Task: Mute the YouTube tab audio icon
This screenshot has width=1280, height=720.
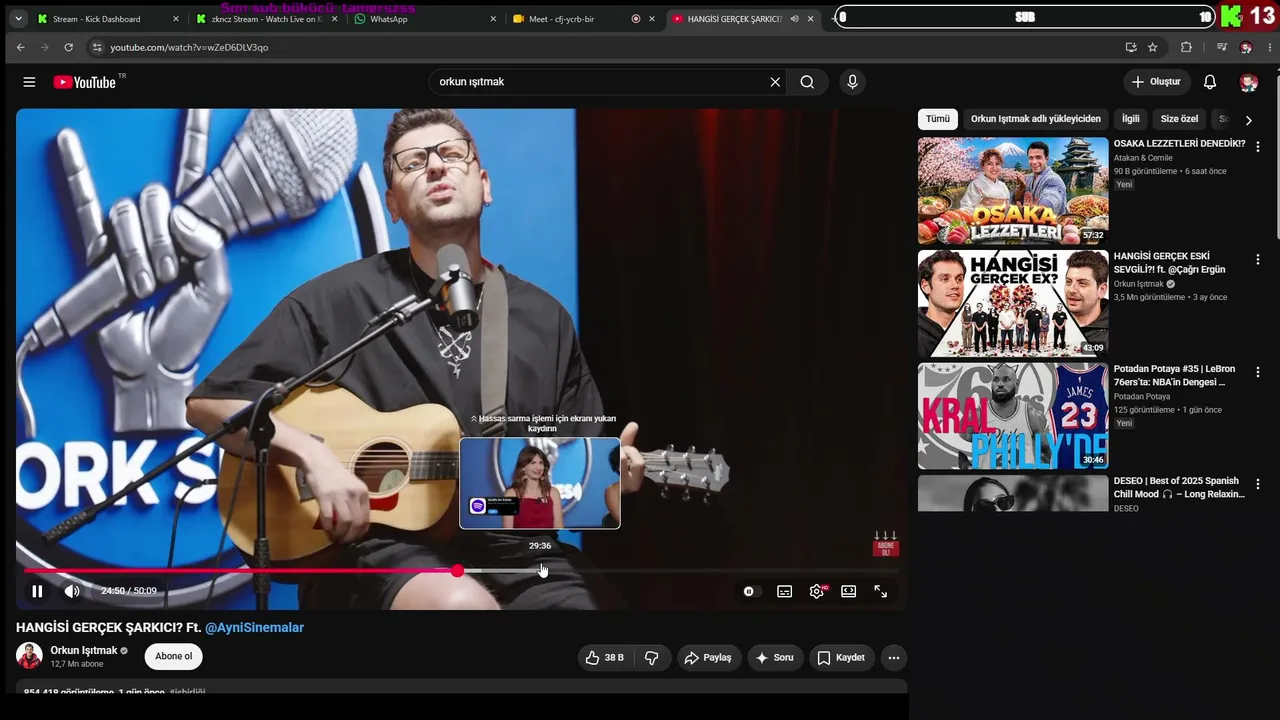Action: [x=794, y=19]
